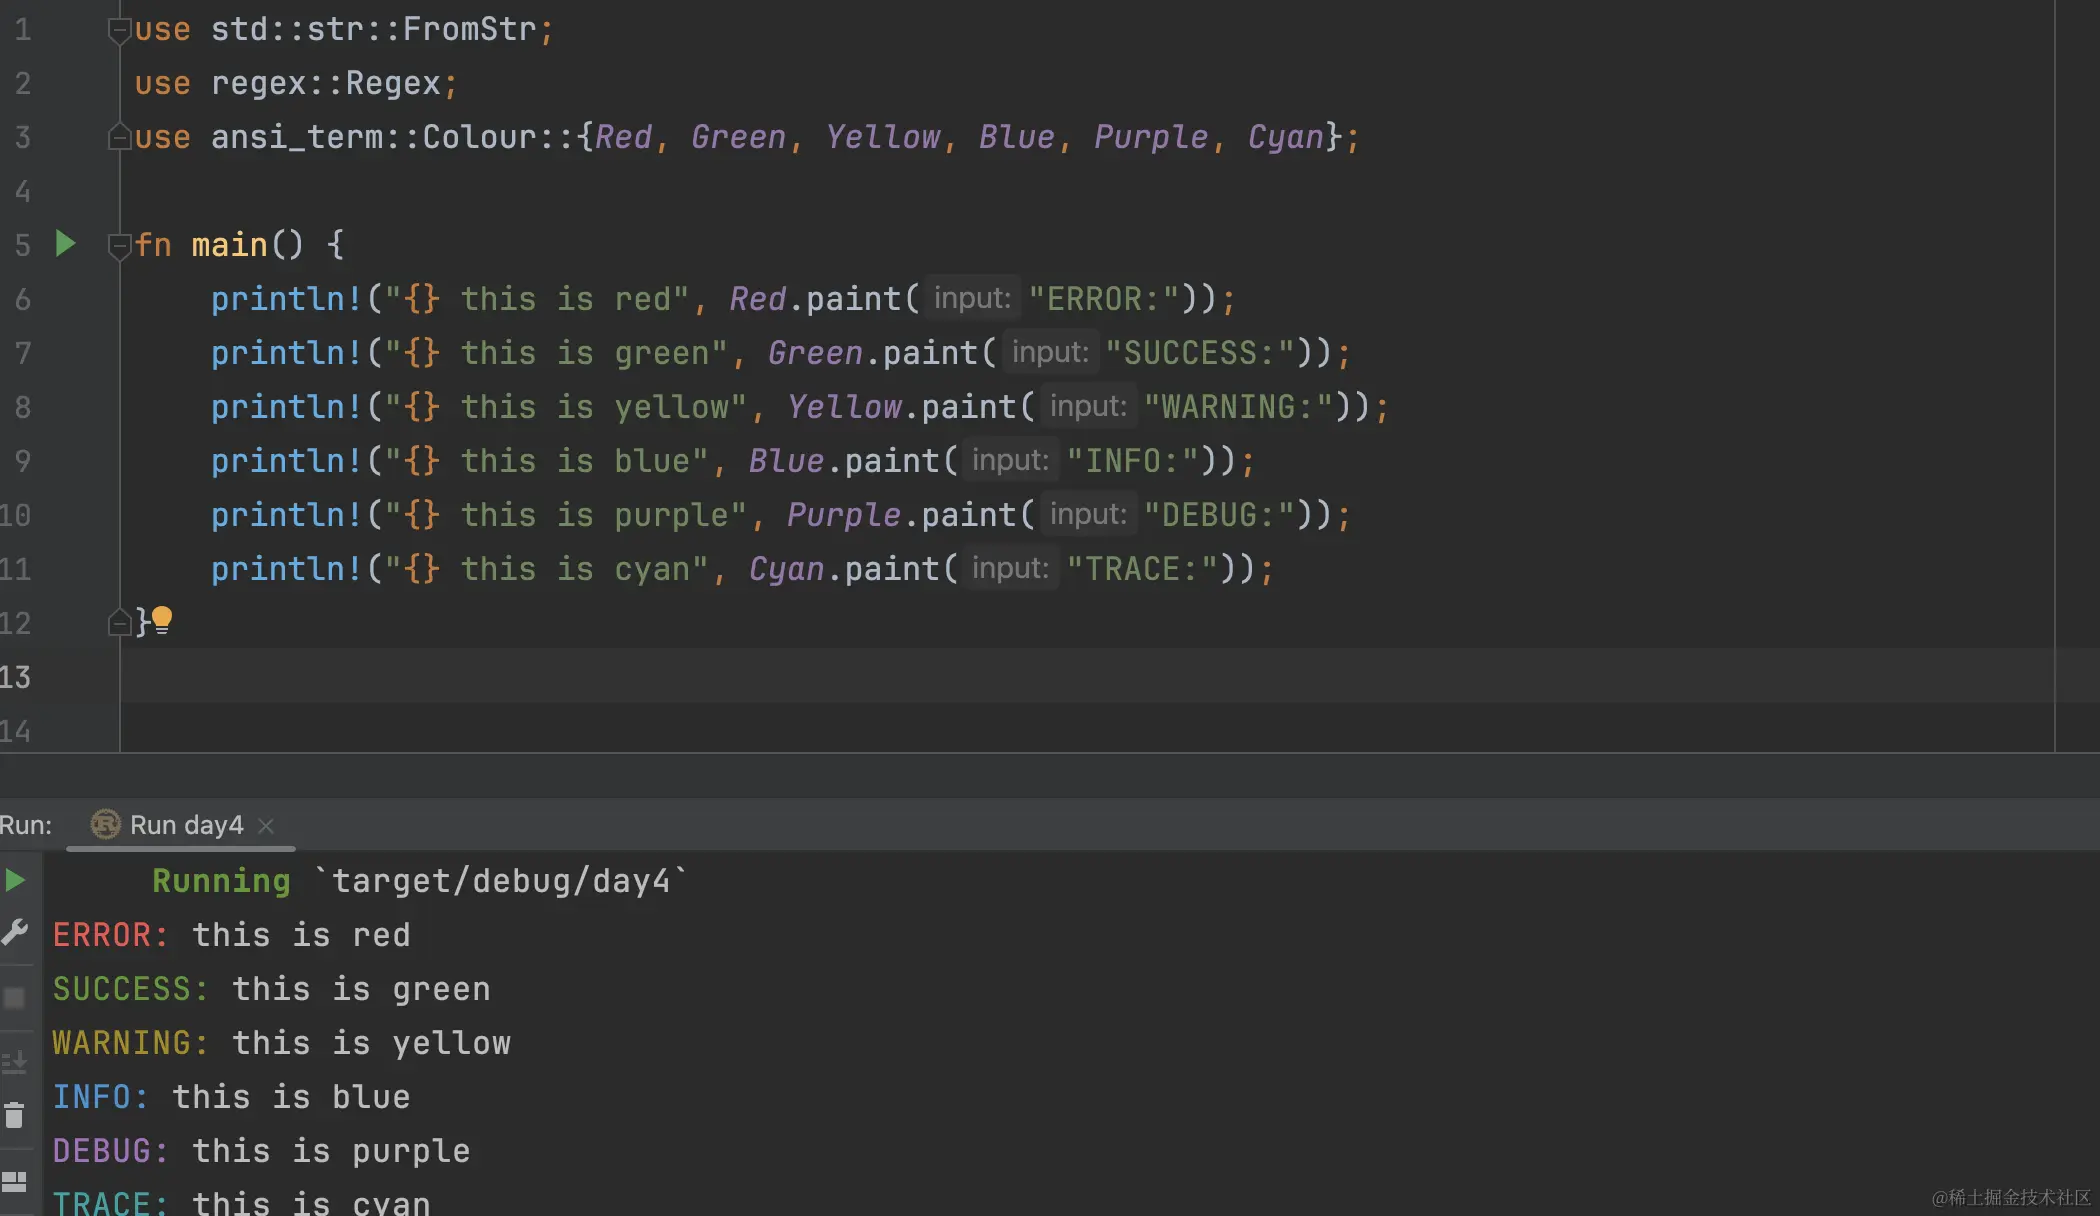Viewport: 2100px width, 1216px height.
Task: Click line number 13 in the gutter
Action: click(16, 677)
